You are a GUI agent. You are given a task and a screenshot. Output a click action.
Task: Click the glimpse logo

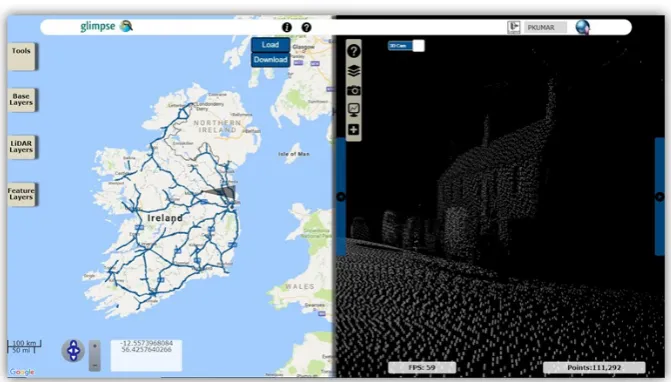click(x=107, y=27)
